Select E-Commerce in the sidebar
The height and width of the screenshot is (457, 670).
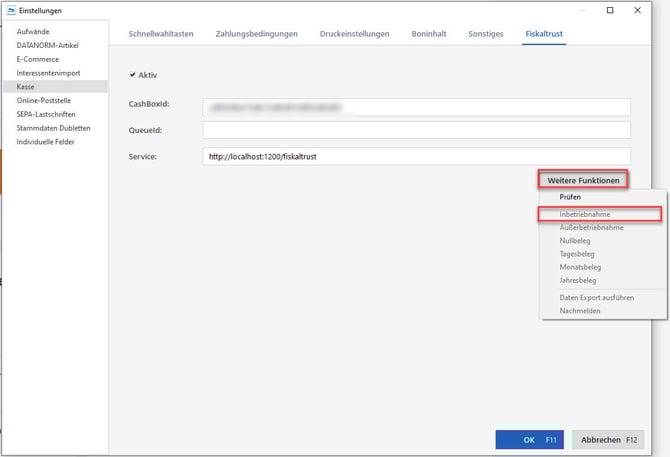37,59
